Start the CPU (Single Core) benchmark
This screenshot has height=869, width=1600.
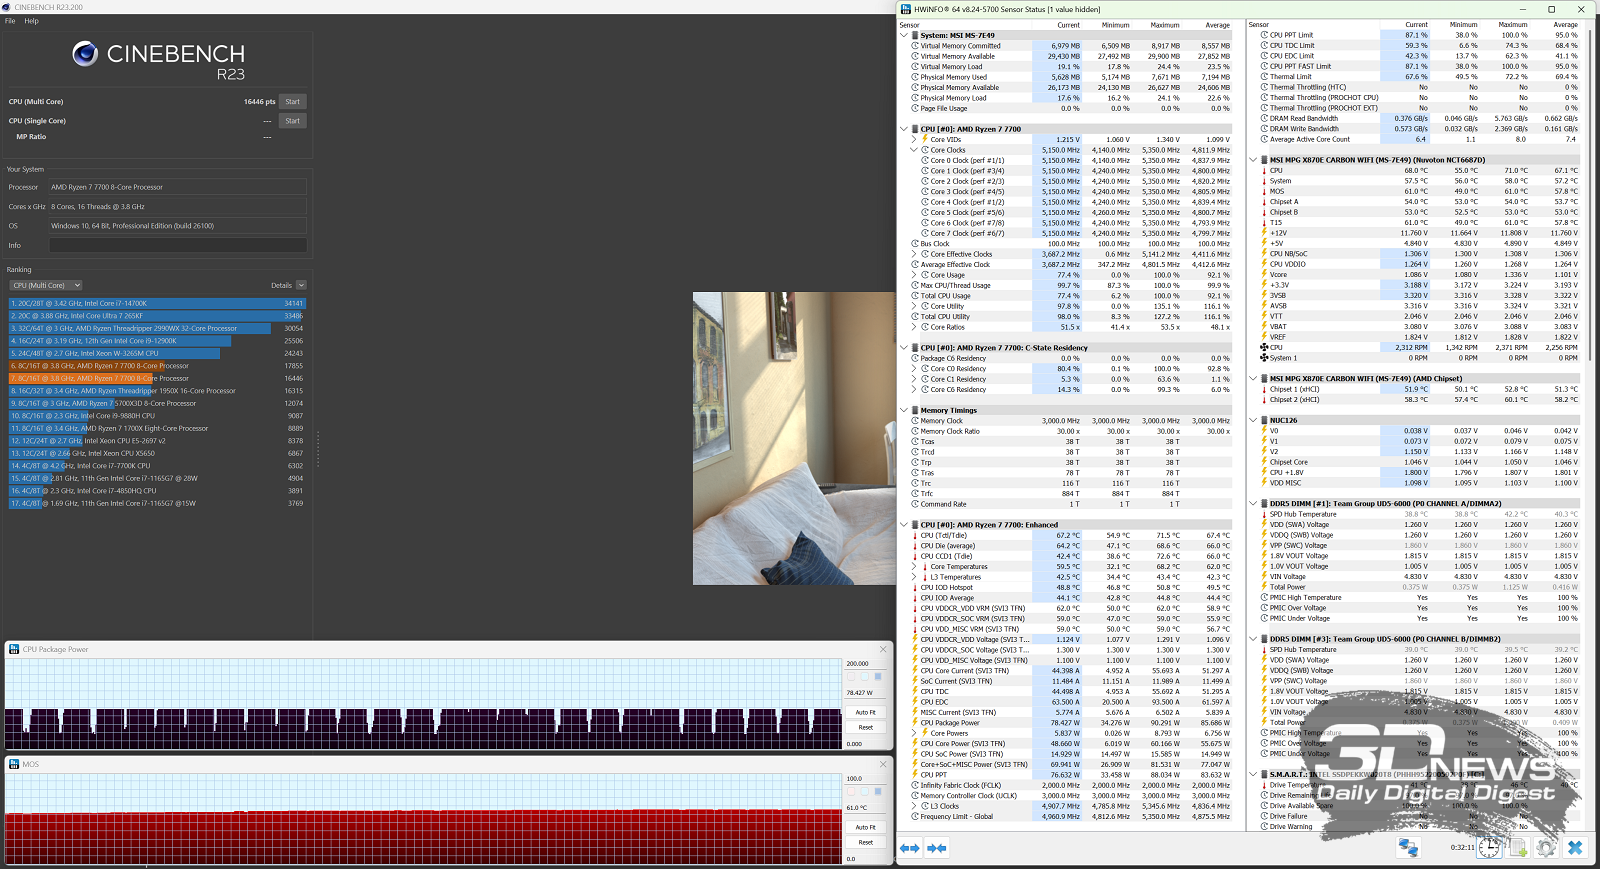(x=292, y=121)
